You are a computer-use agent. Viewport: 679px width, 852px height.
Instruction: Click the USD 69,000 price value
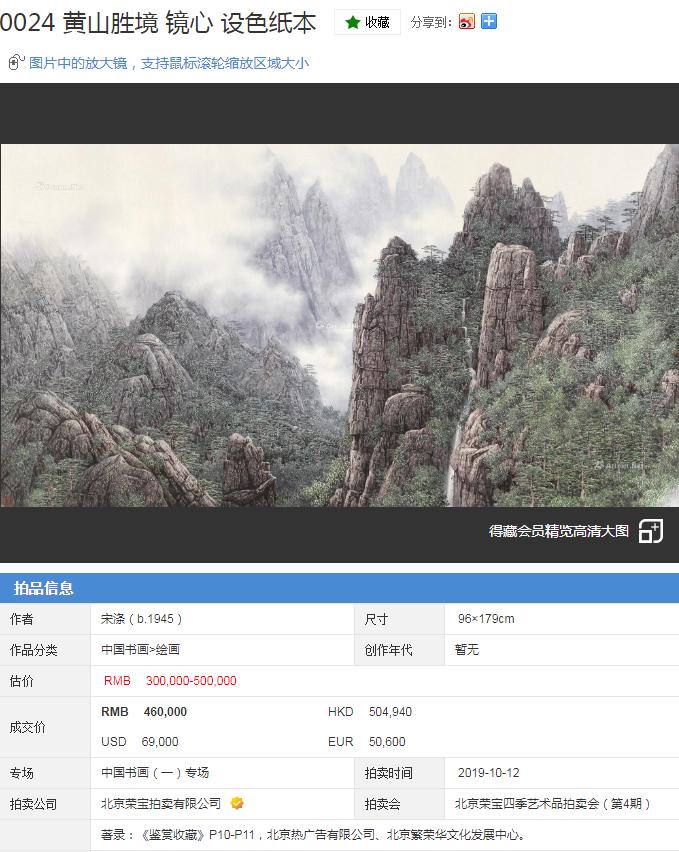coord(140,742)
